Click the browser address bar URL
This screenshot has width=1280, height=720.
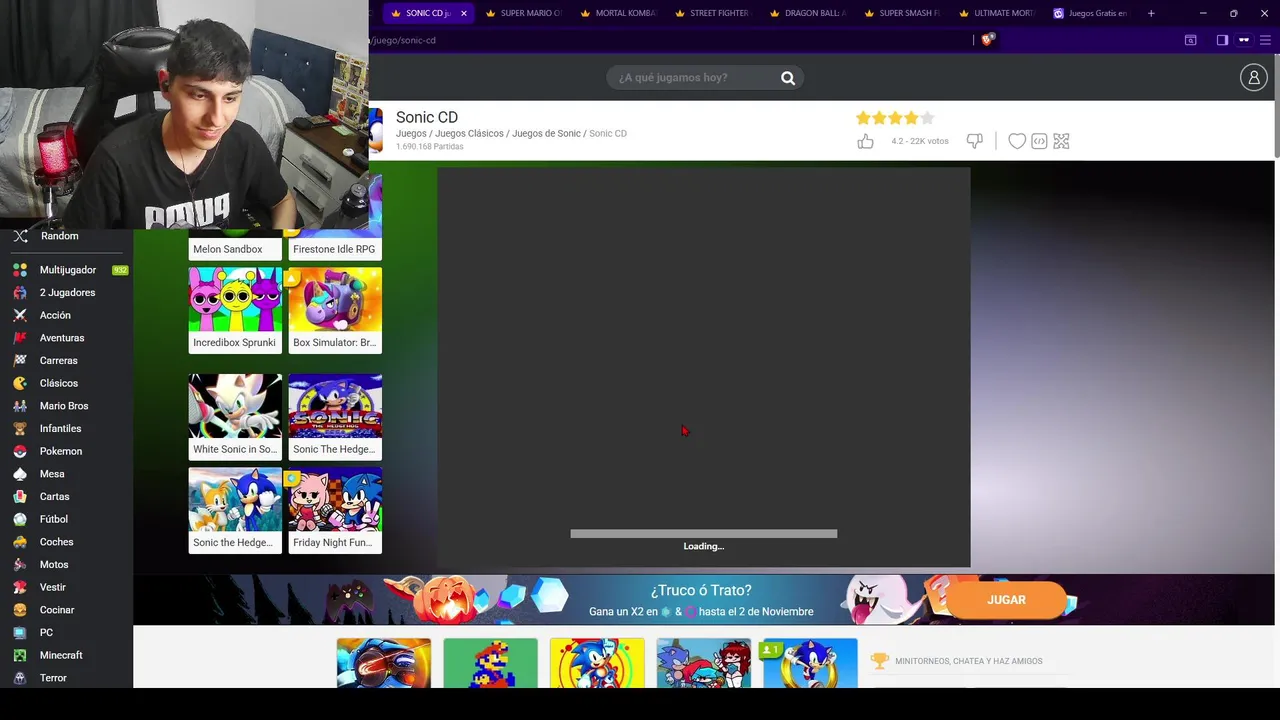point(404,40)
